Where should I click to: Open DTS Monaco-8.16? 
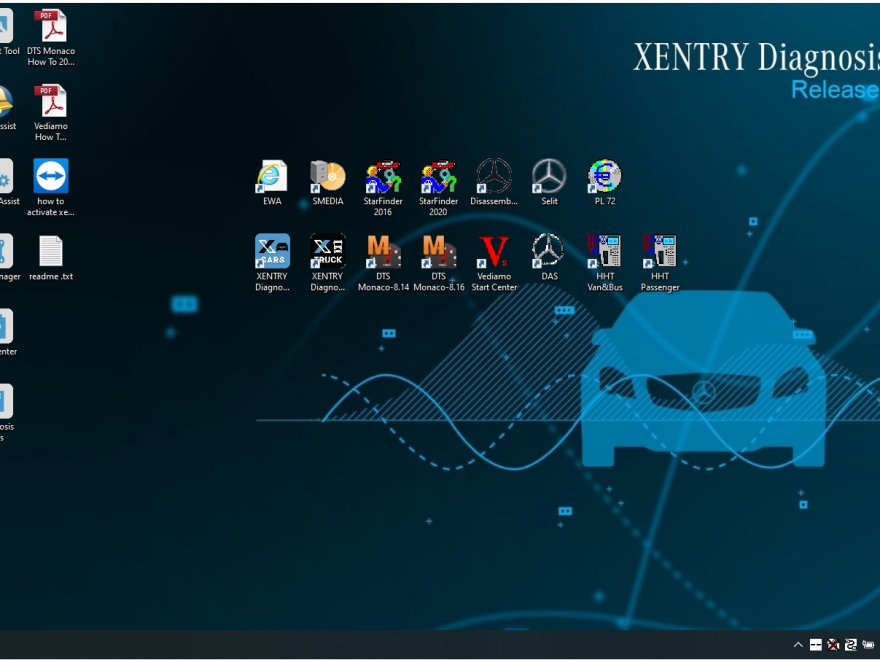click(x=439, y=263)
